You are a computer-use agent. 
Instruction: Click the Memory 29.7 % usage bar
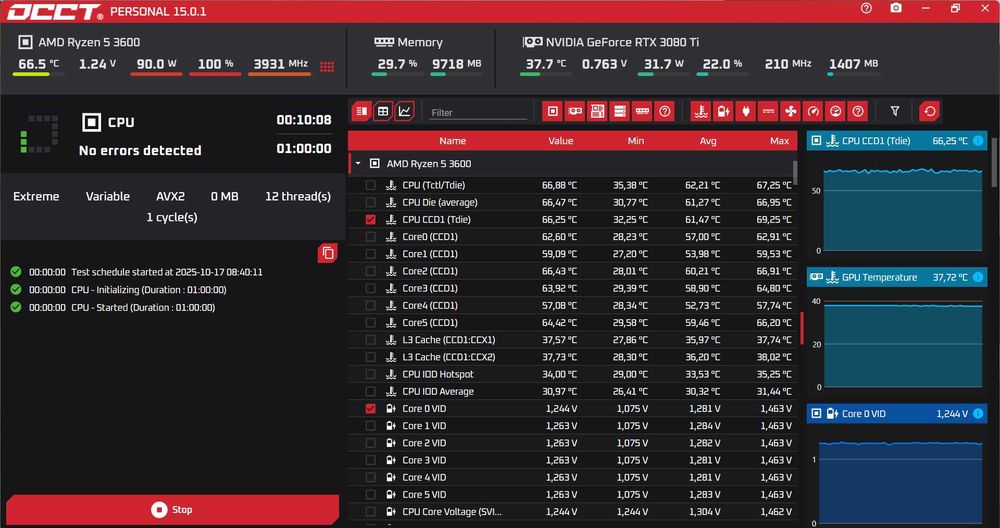(x=397, y=74)
